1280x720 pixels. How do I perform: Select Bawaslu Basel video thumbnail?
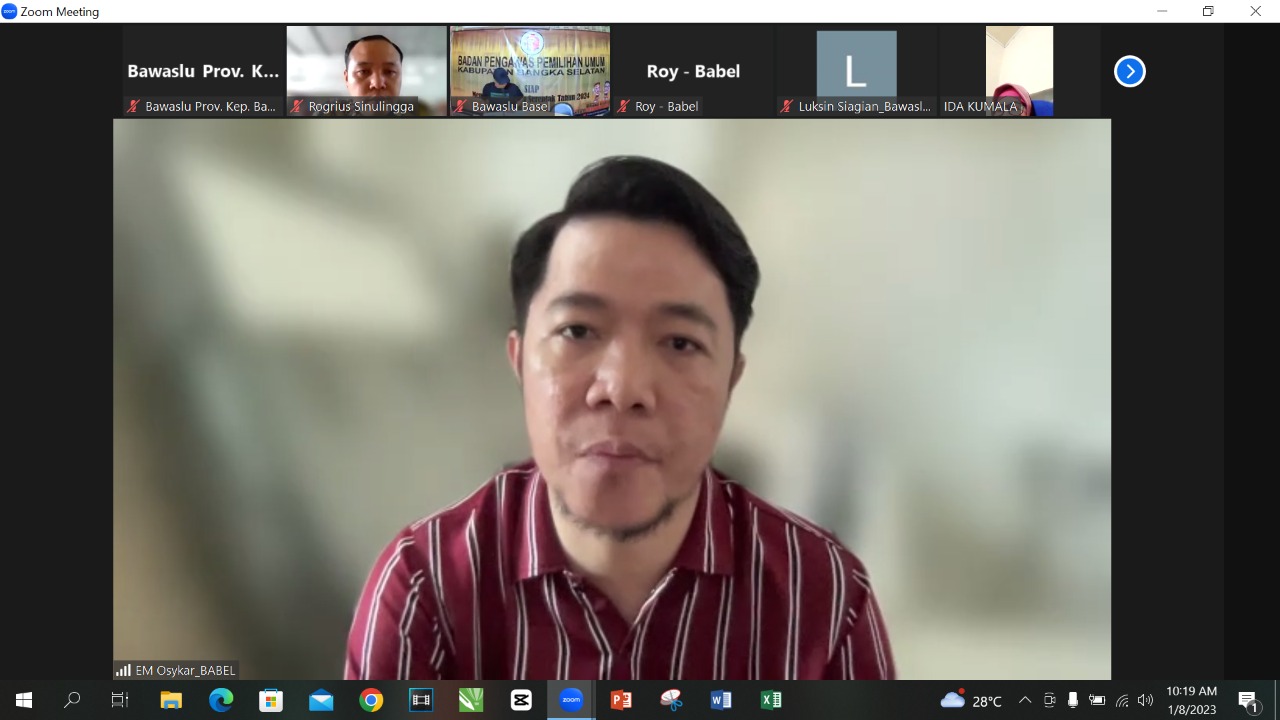529,70
